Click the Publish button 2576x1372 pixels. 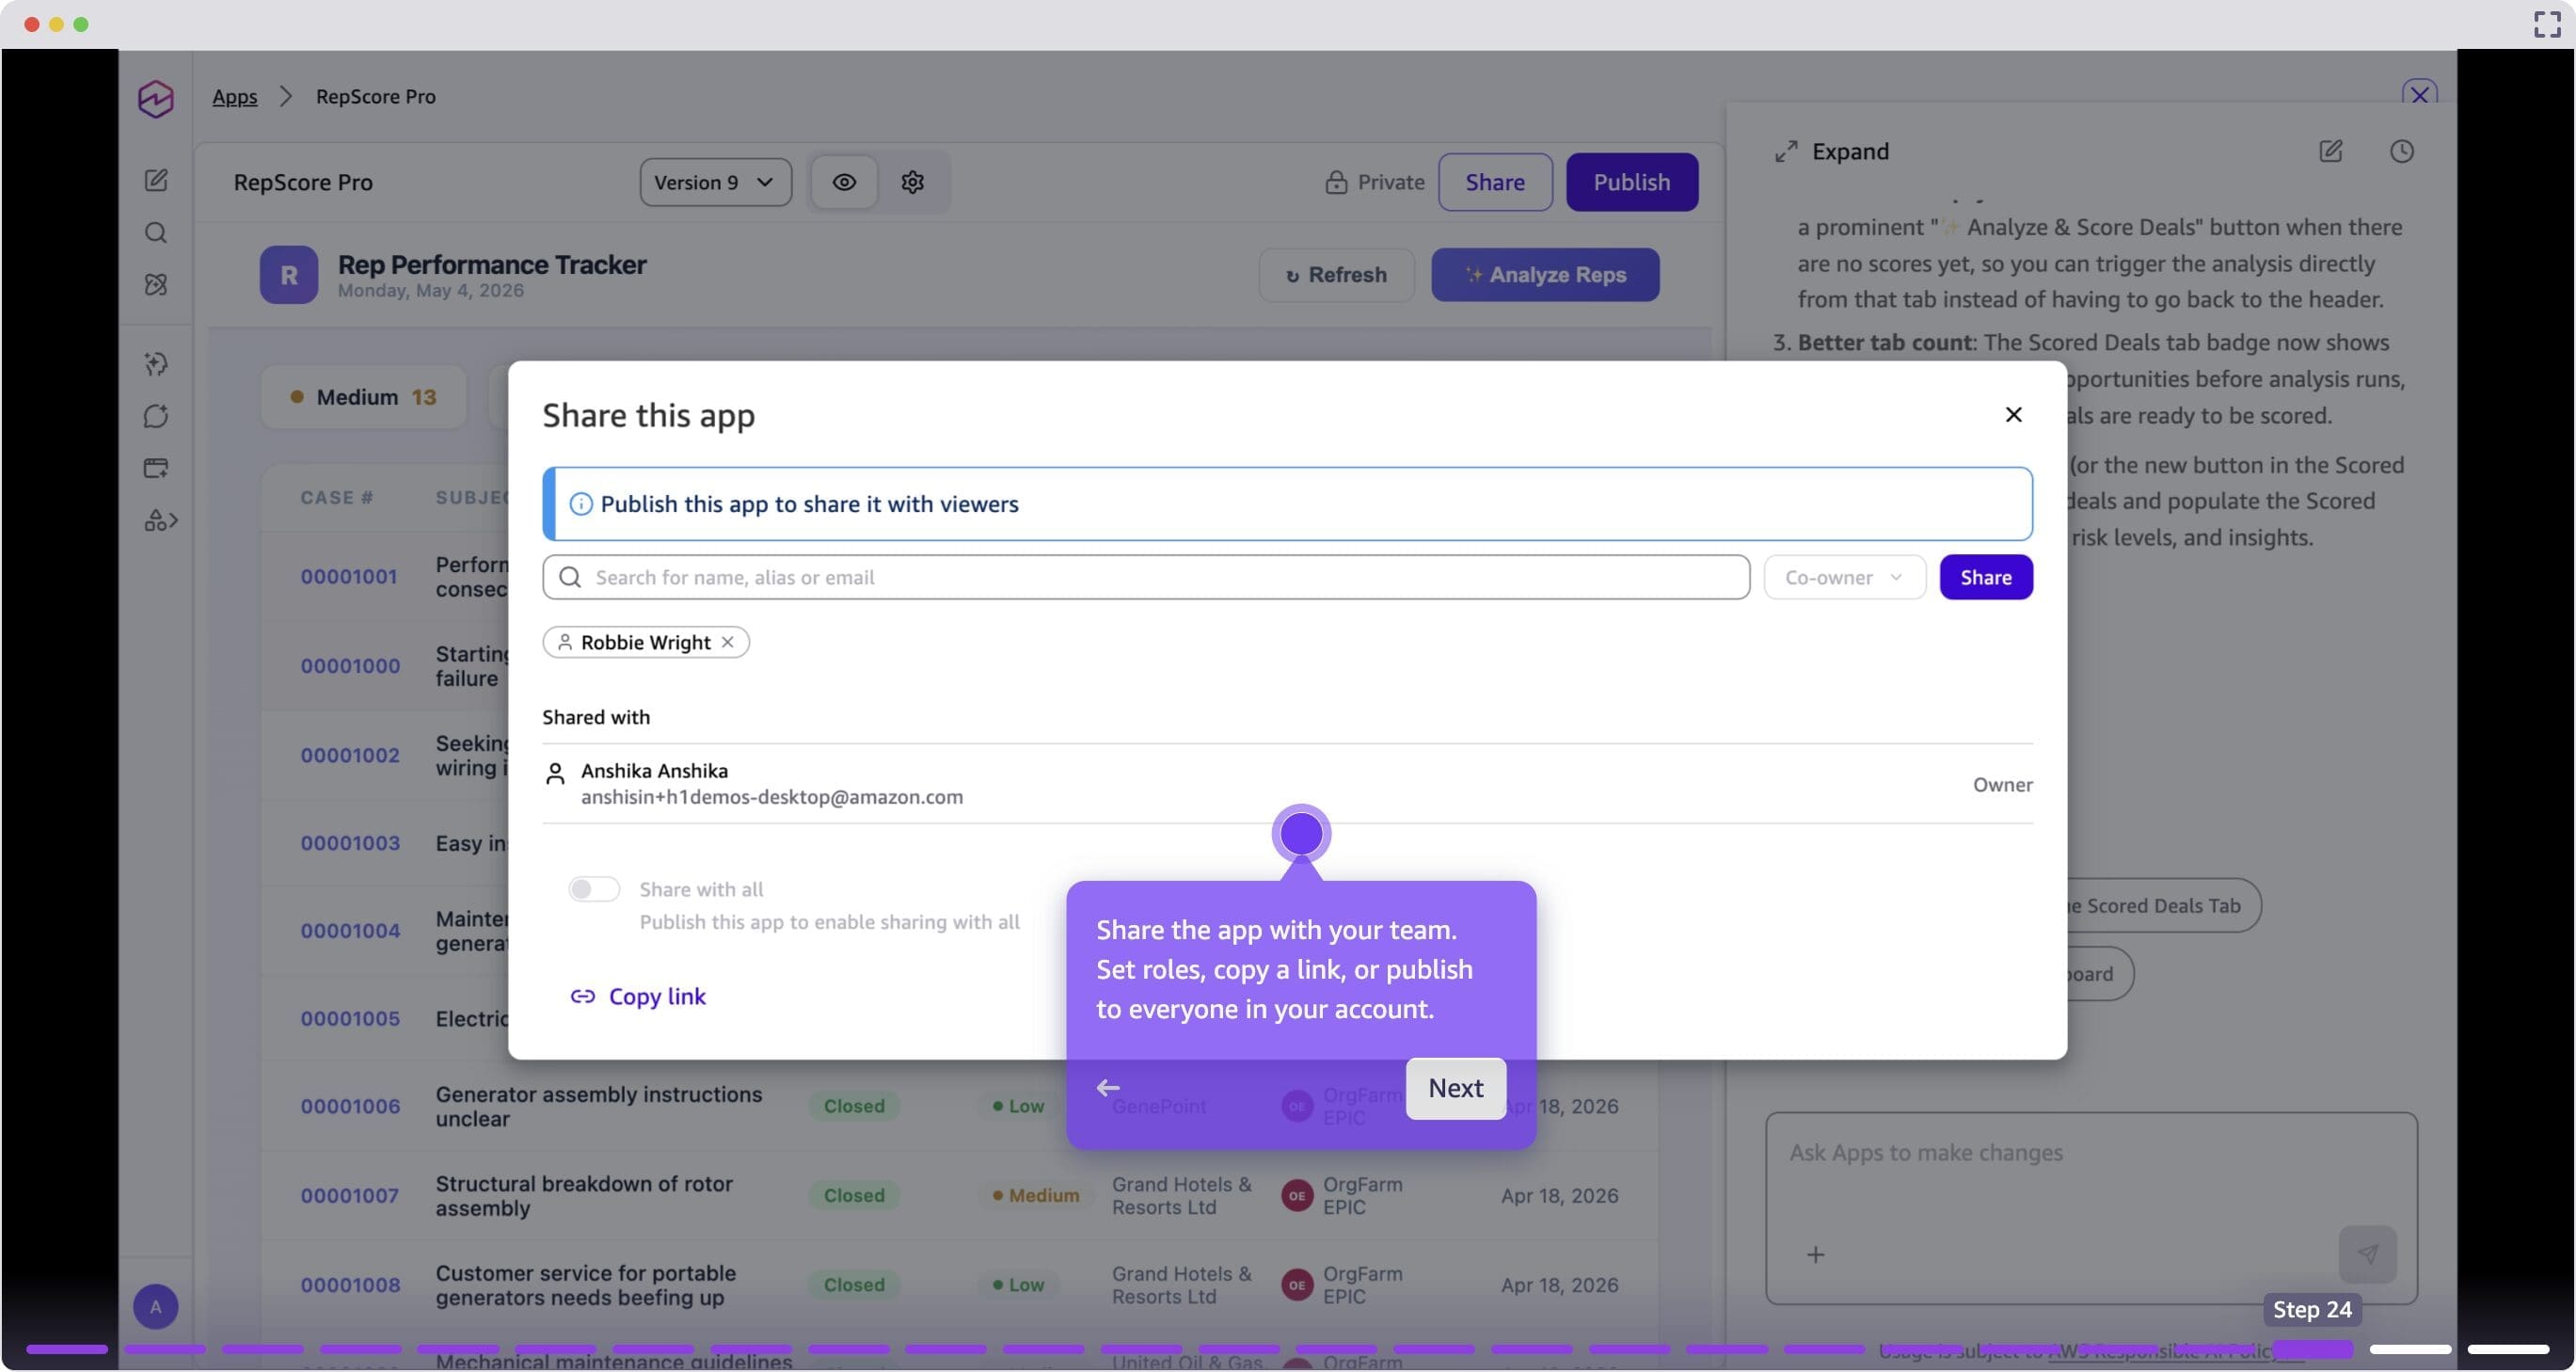pos(1632,182)
